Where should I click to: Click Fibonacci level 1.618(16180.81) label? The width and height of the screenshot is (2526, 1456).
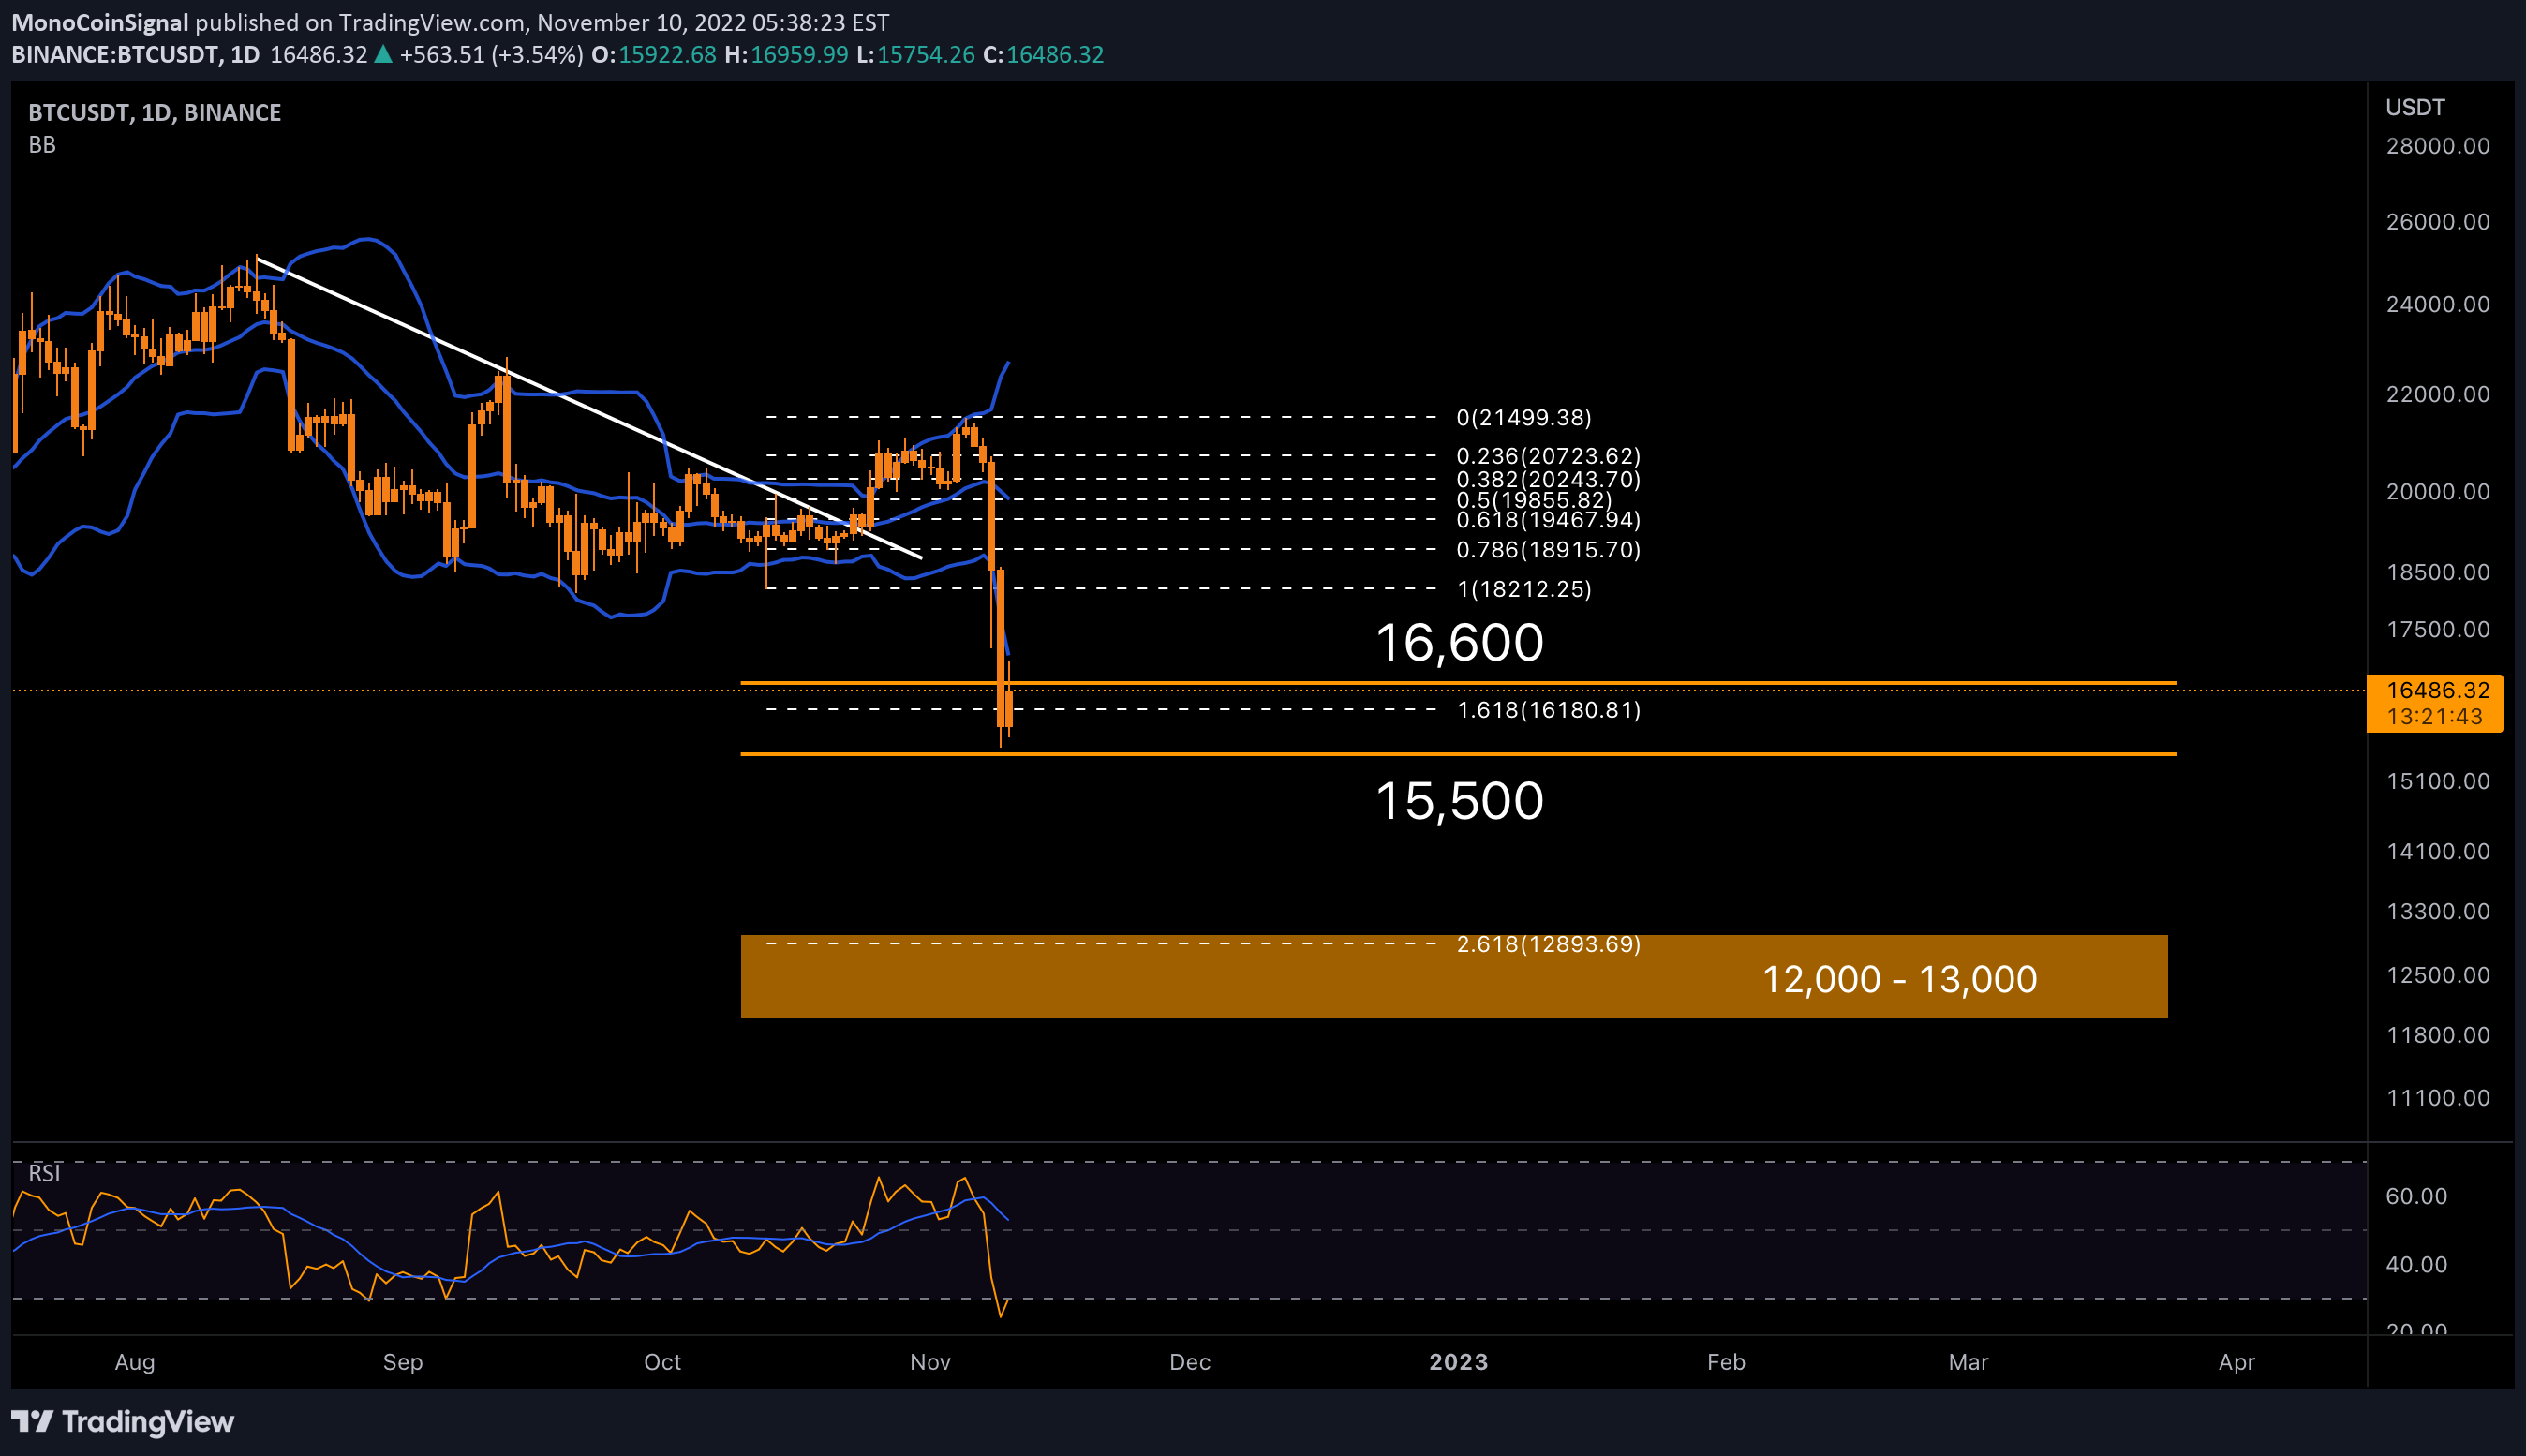pyautogui.click(x=1548, y=709)
